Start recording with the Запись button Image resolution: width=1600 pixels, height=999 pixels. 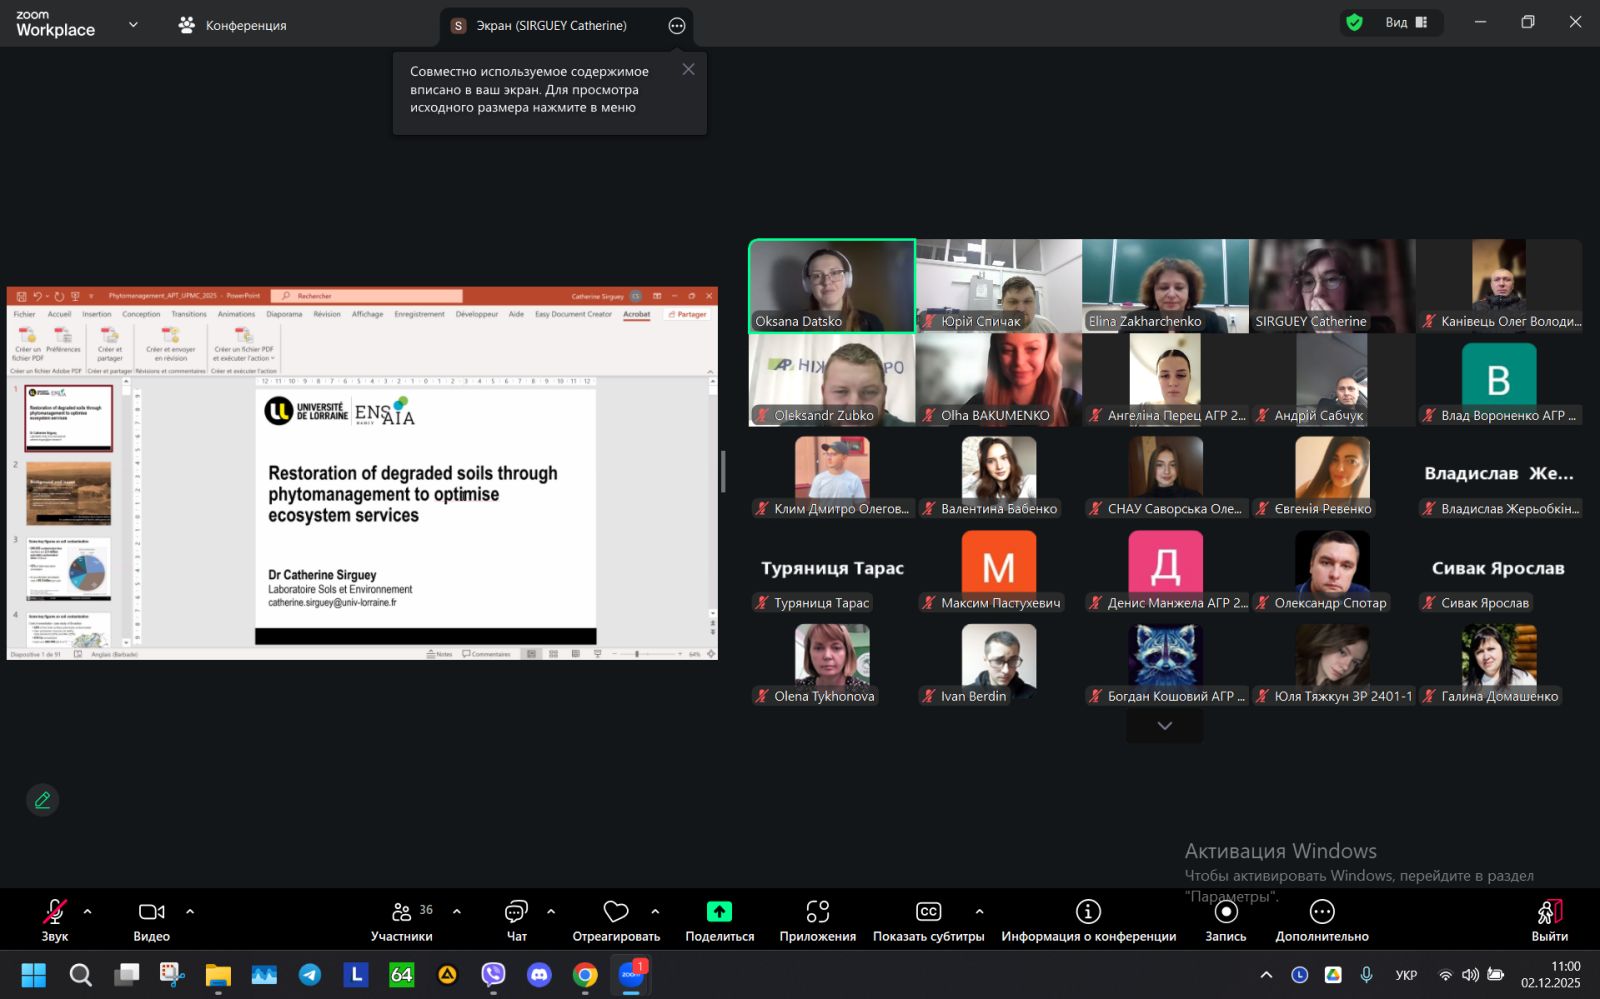click(x=1225, y=920)
